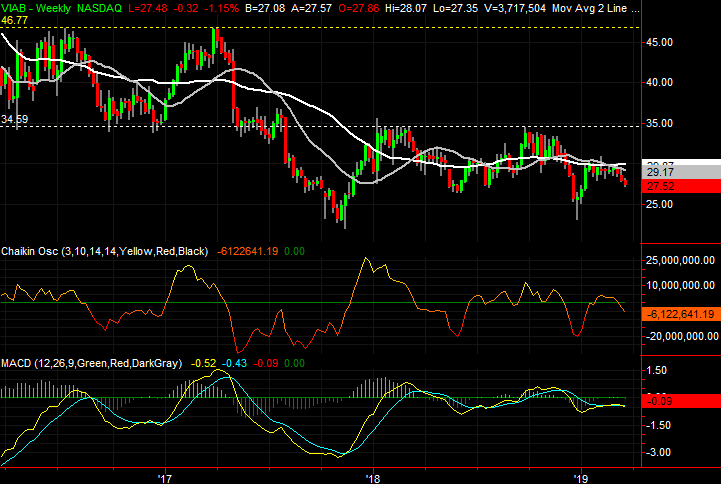Select the MACD (12,26,9) indicator label
The height and width of the screenshot is (484, 721).
click(90, 363)
